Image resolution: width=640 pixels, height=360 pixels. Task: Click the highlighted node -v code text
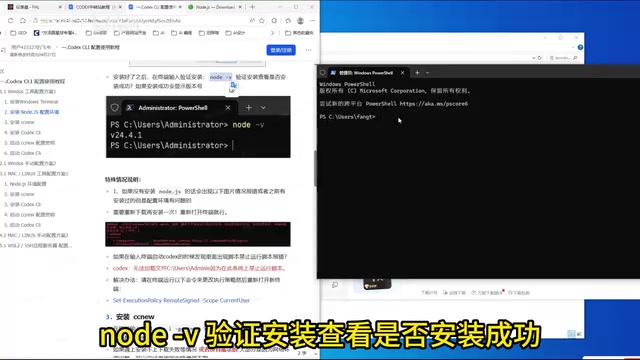click(221, 77)
